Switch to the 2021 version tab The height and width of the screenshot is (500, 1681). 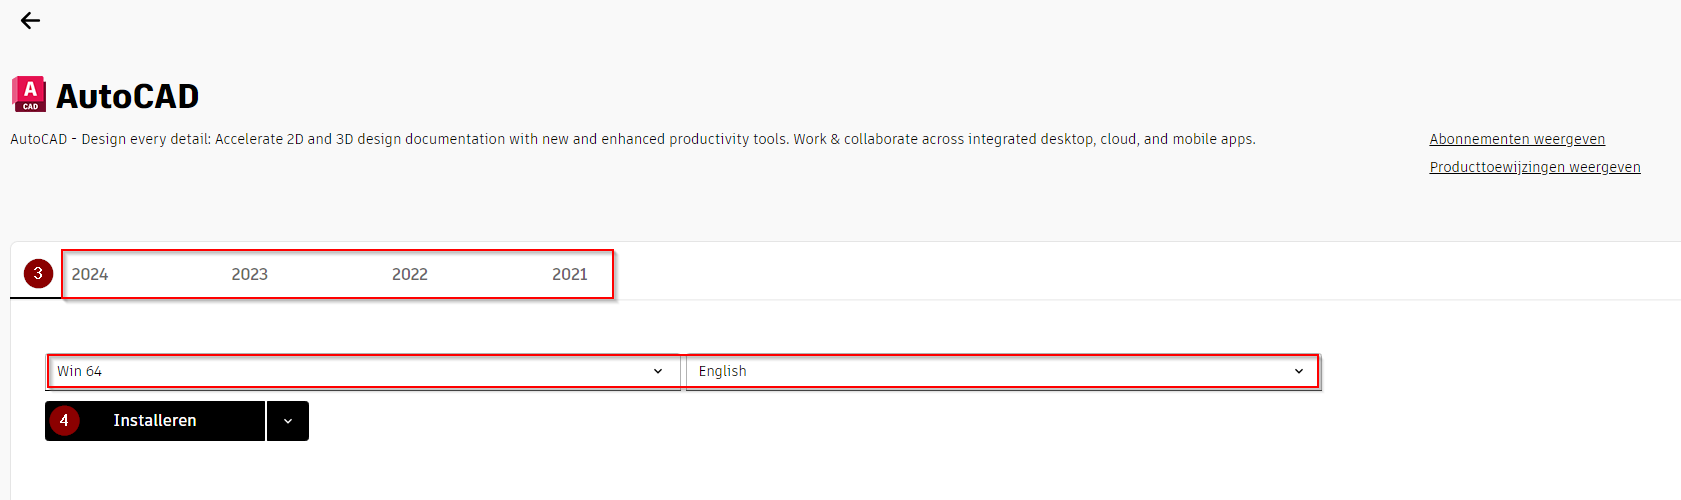pos(570,274)
